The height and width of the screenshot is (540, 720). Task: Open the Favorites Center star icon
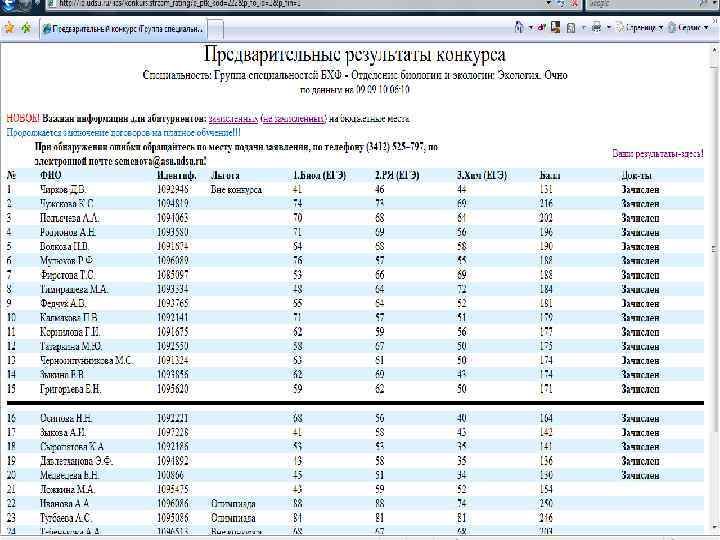coord(9,28)
